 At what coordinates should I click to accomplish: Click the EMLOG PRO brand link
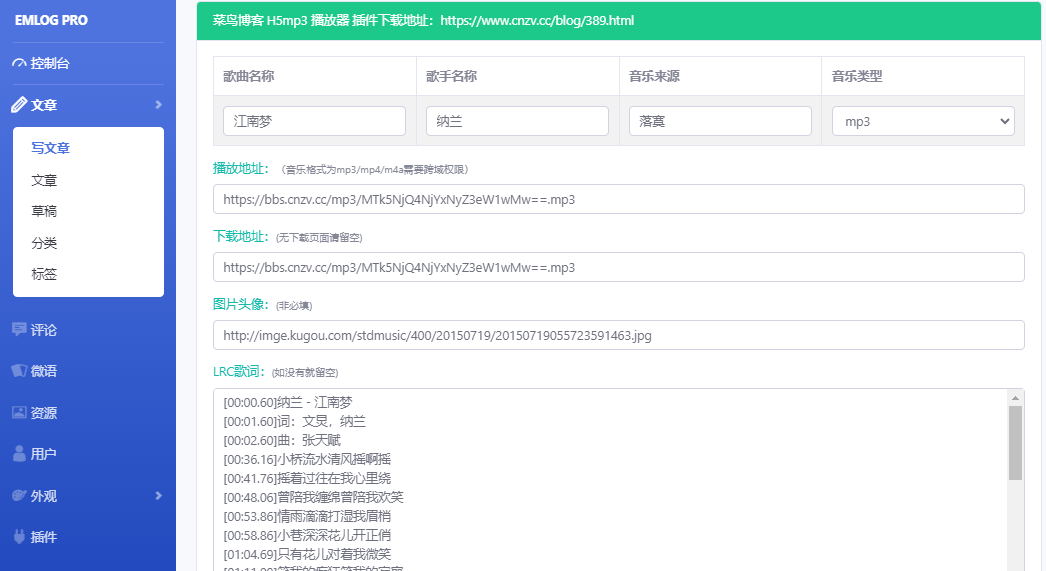click(x=51, y=20)
